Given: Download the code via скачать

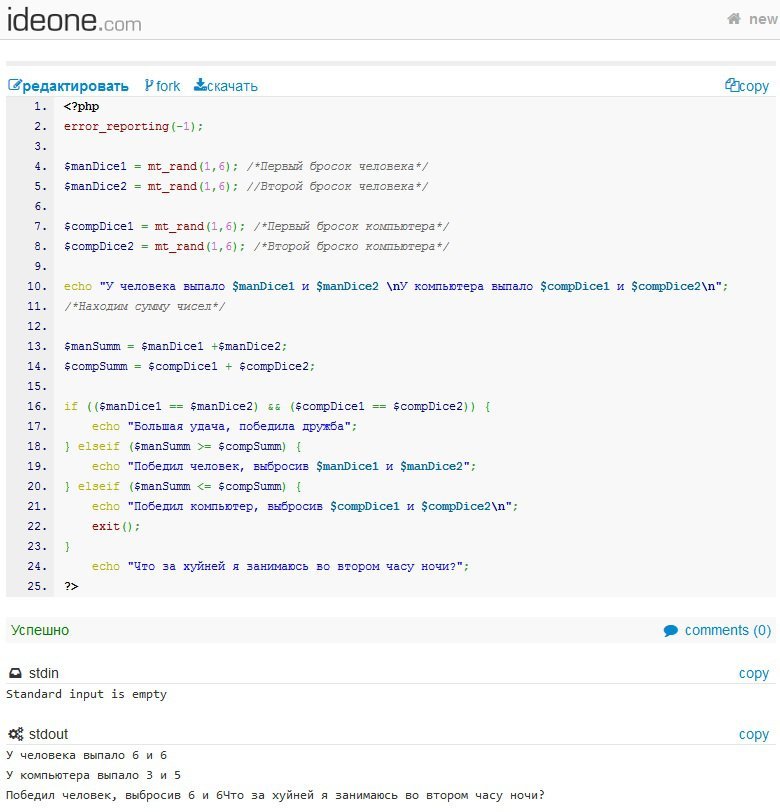Looking at the screenshot, I should click(x=232, y=86).
